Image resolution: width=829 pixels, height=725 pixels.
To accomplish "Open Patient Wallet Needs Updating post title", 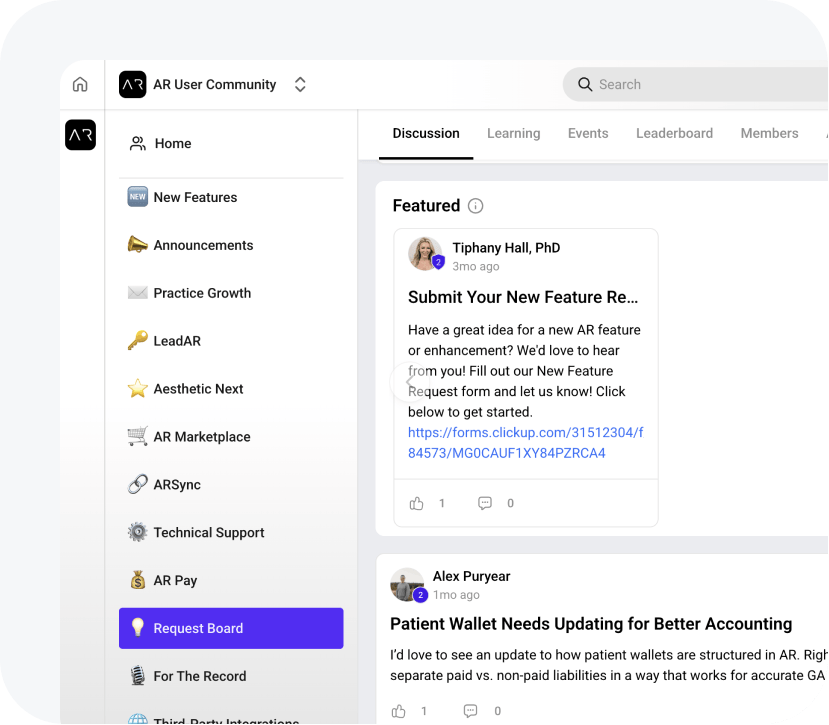I will coord(590,624).
